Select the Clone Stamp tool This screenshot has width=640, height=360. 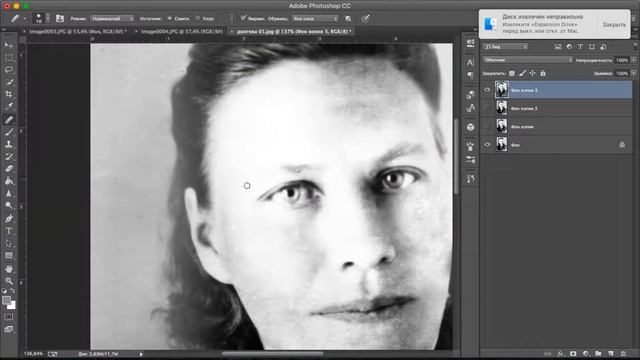click(x=9, y=144)
